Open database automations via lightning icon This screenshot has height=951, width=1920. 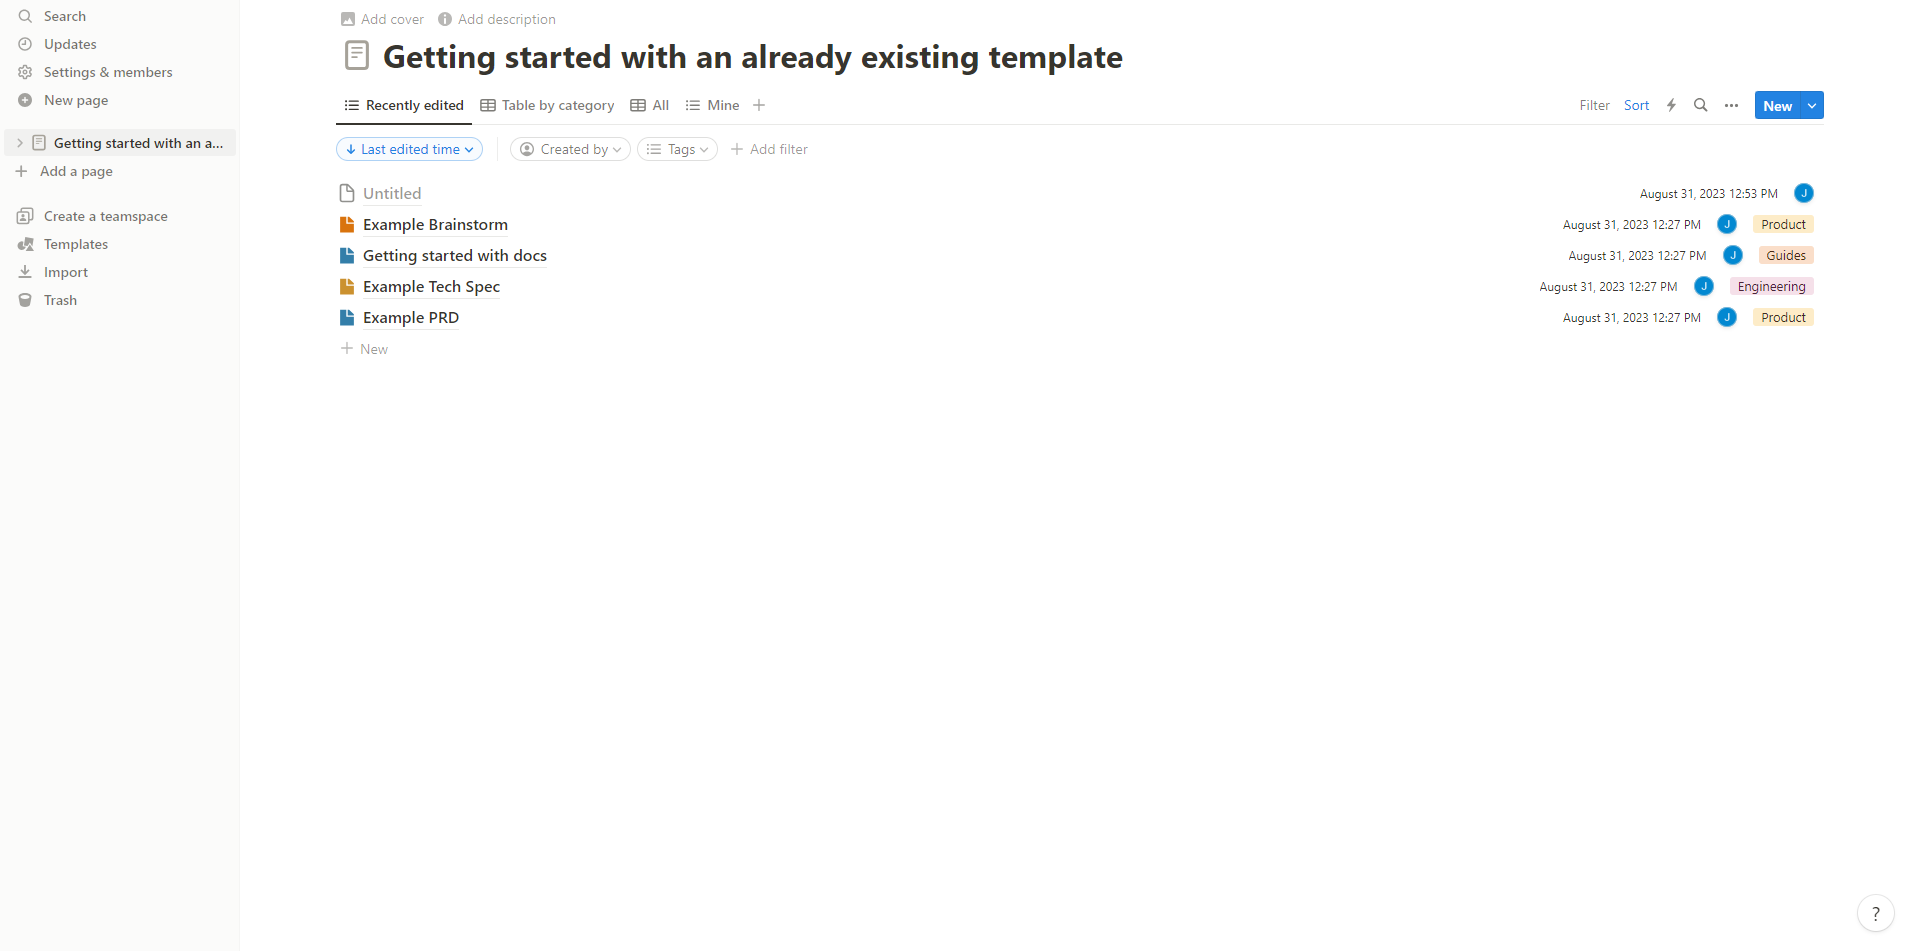pos(1671,105)
